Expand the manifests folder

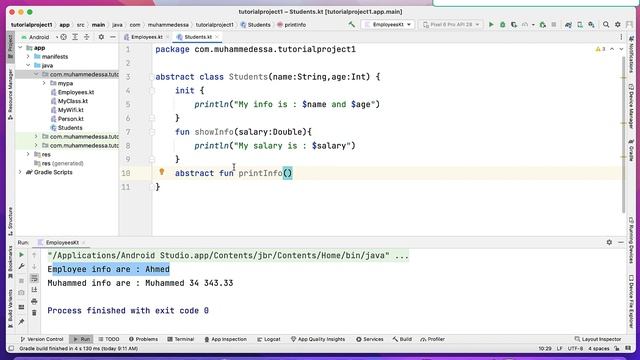pos(28,57)
